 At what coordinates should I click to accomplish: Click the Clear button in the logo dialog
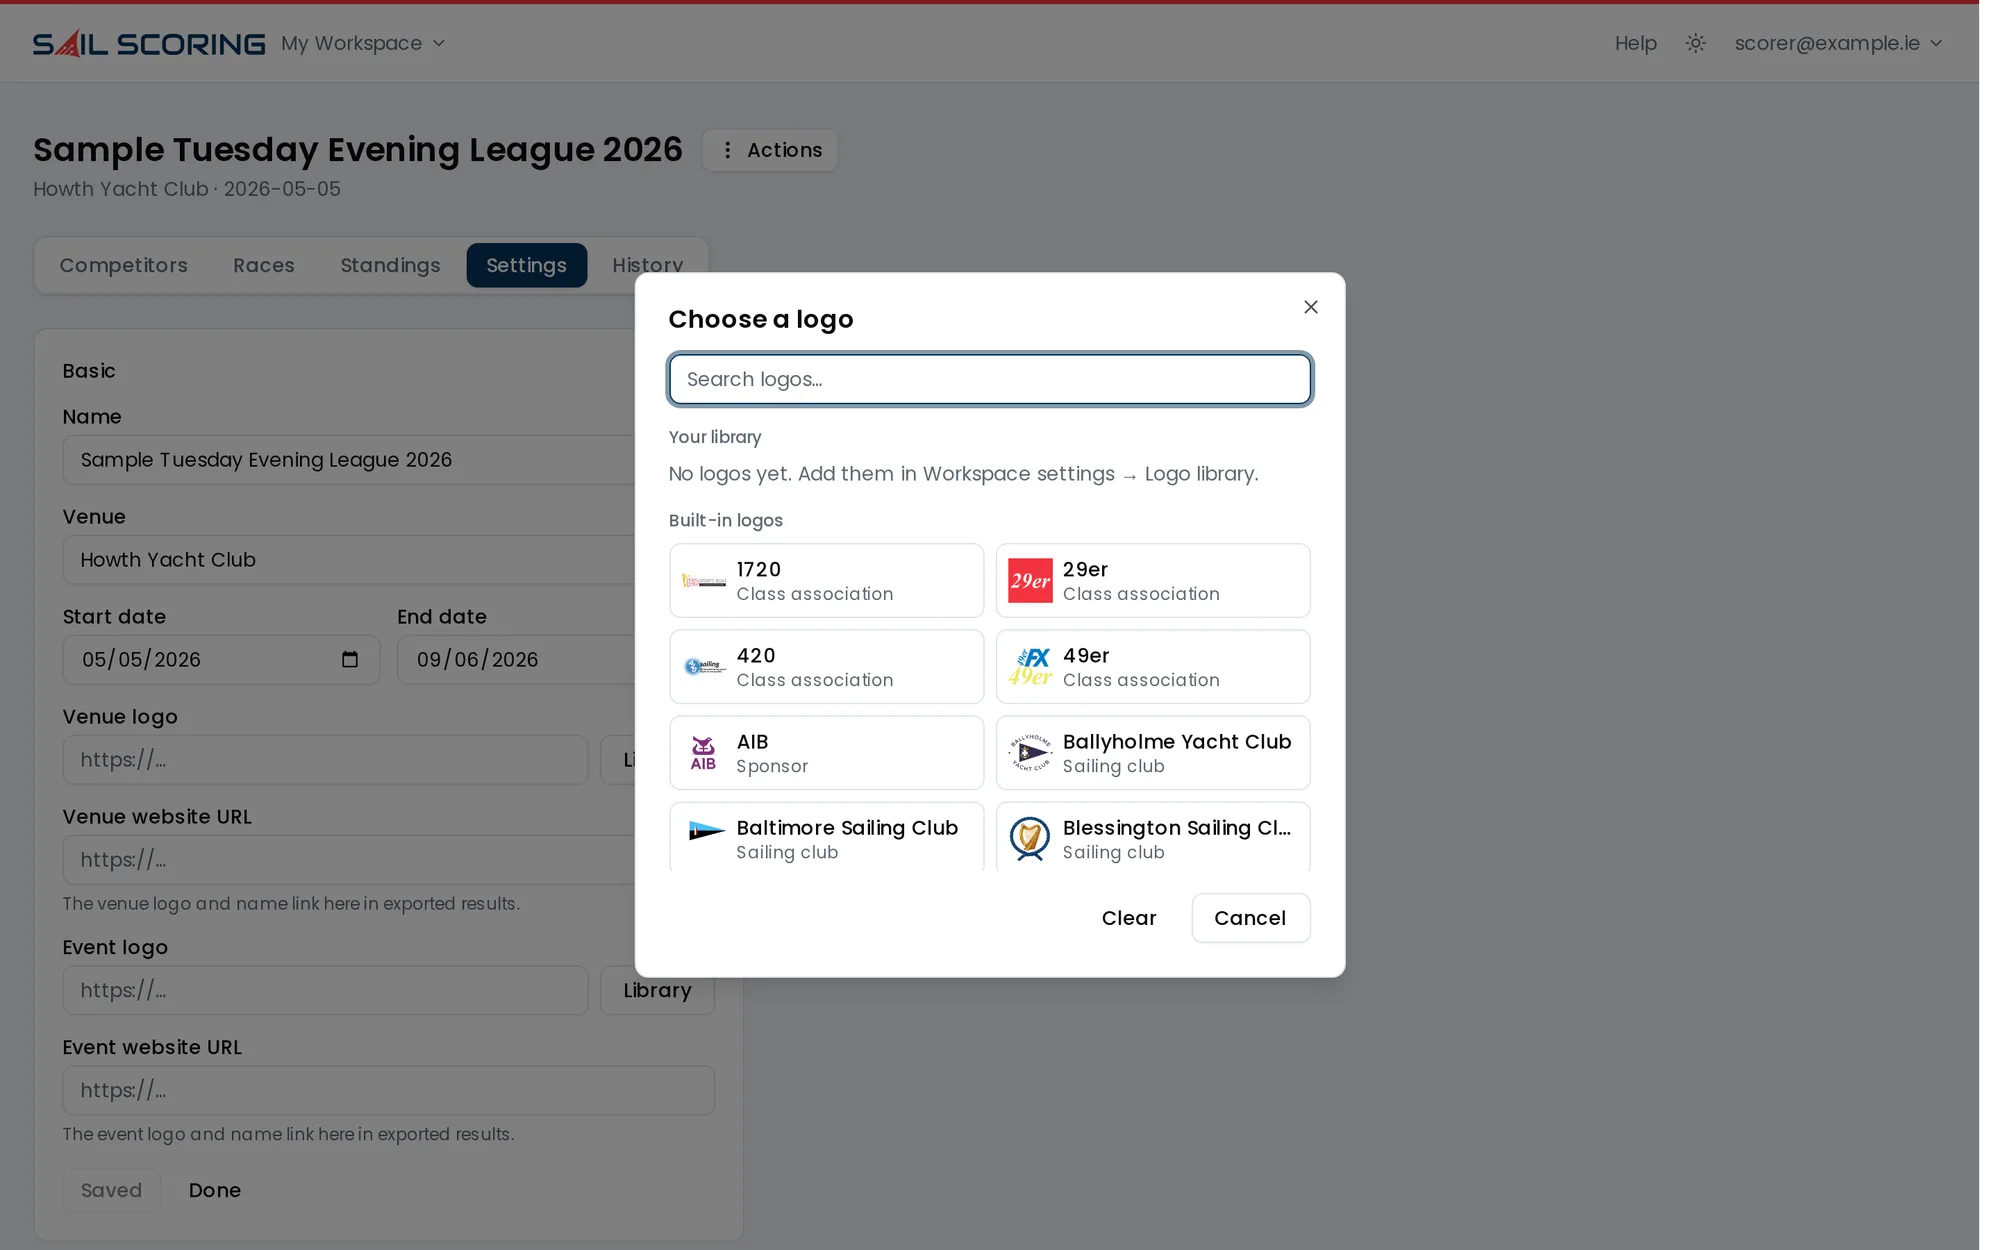1129,918
